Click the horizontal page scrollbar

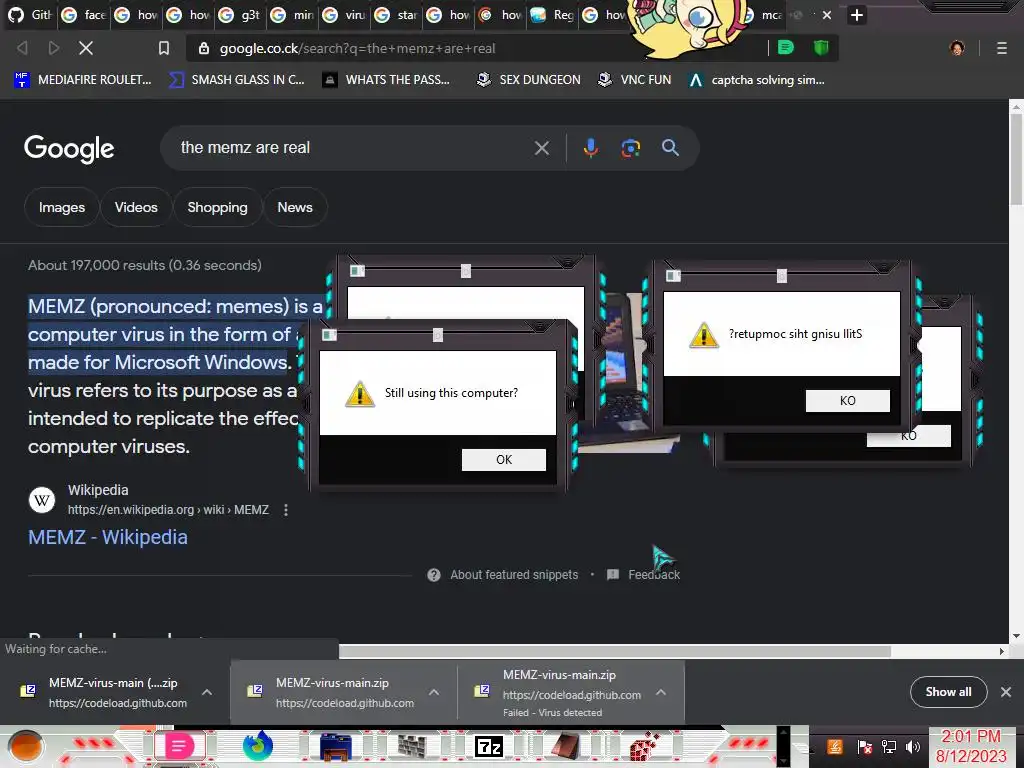pos(615,651)
